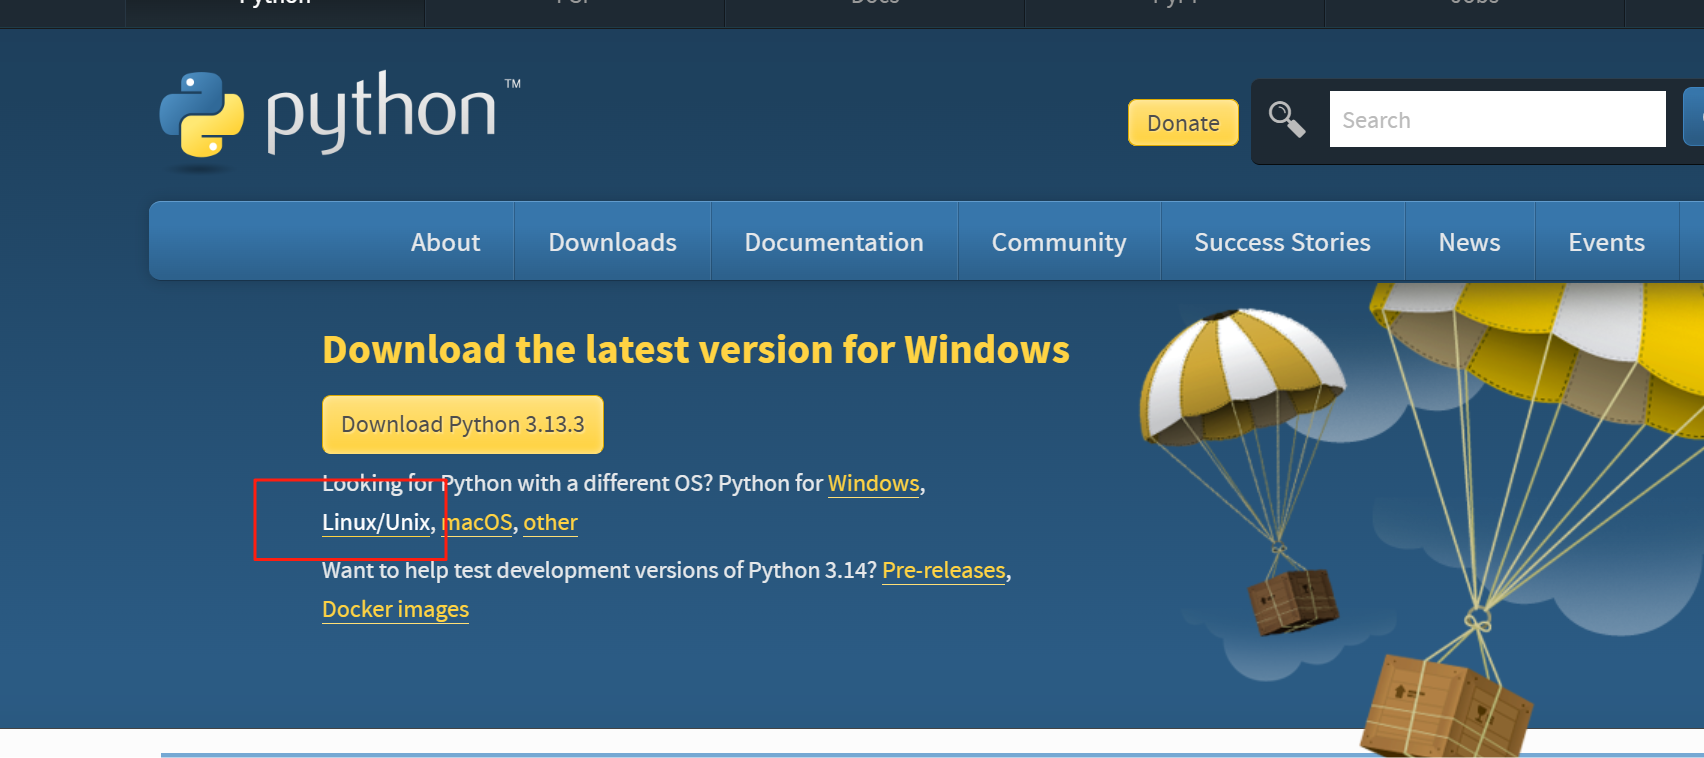Click 'Download the latest version for Windows' heading
The width and height of the screenshot is (1704, 758).
[696, 350]
